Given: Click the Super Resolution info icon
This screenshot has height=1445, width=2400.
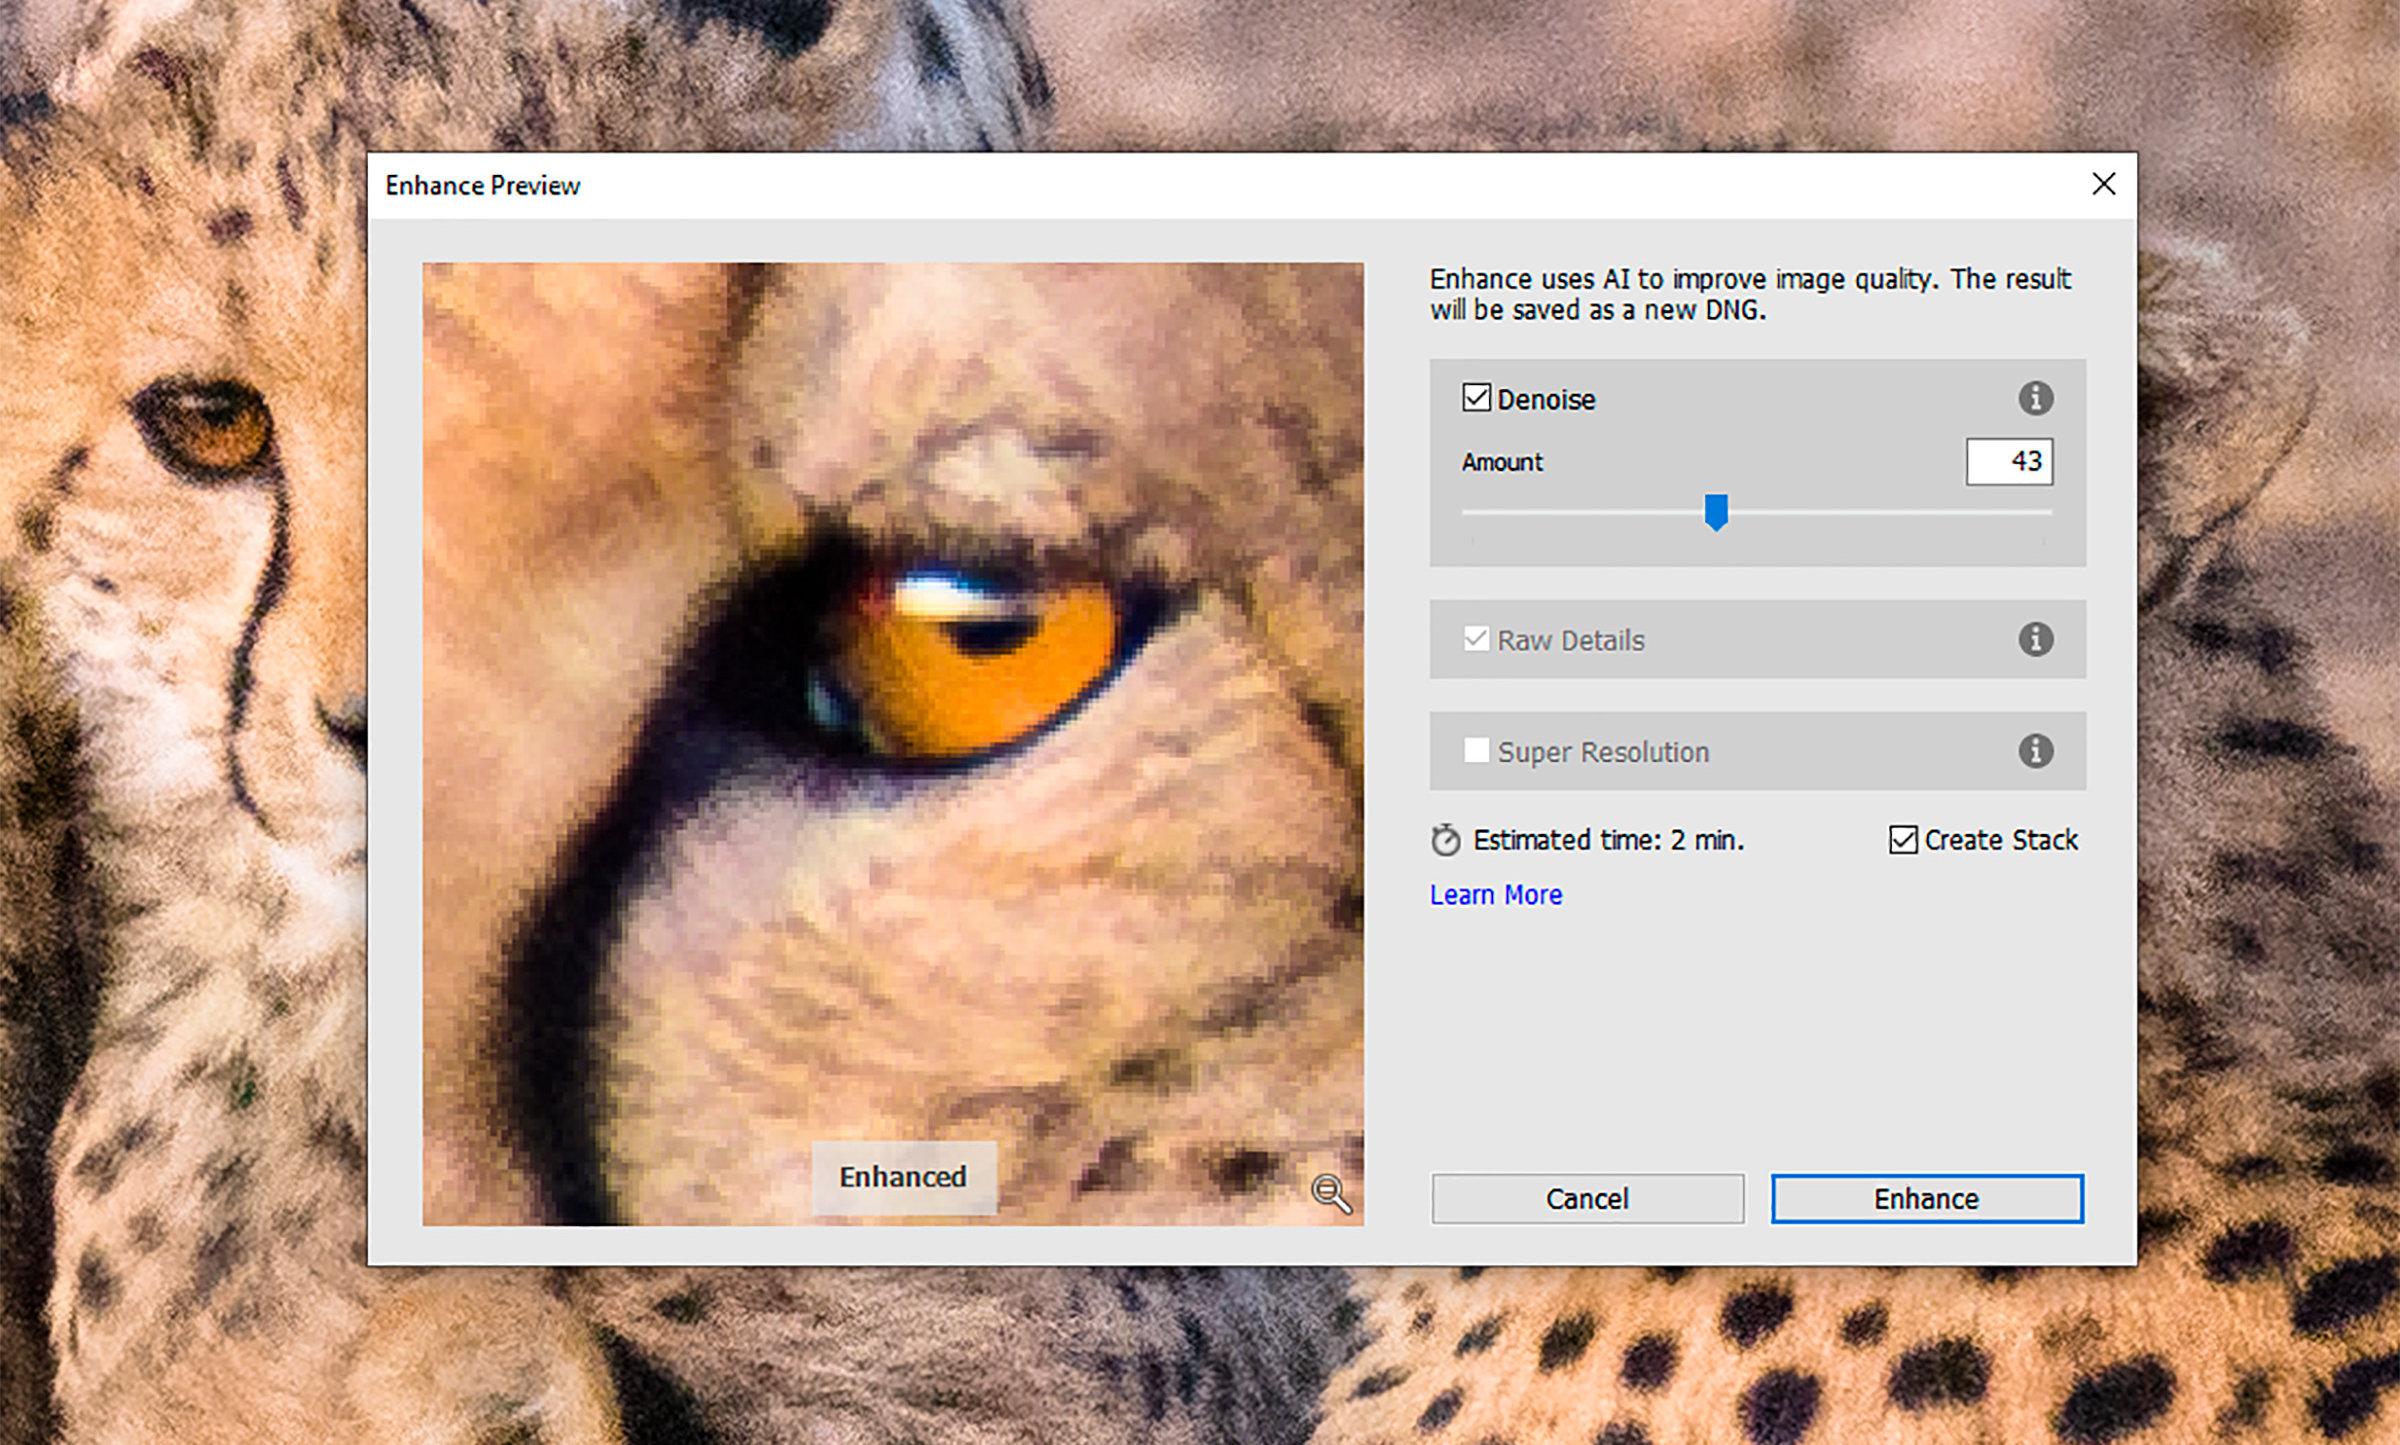Looking at the screenshot, I should click(x=2035, y=750).
